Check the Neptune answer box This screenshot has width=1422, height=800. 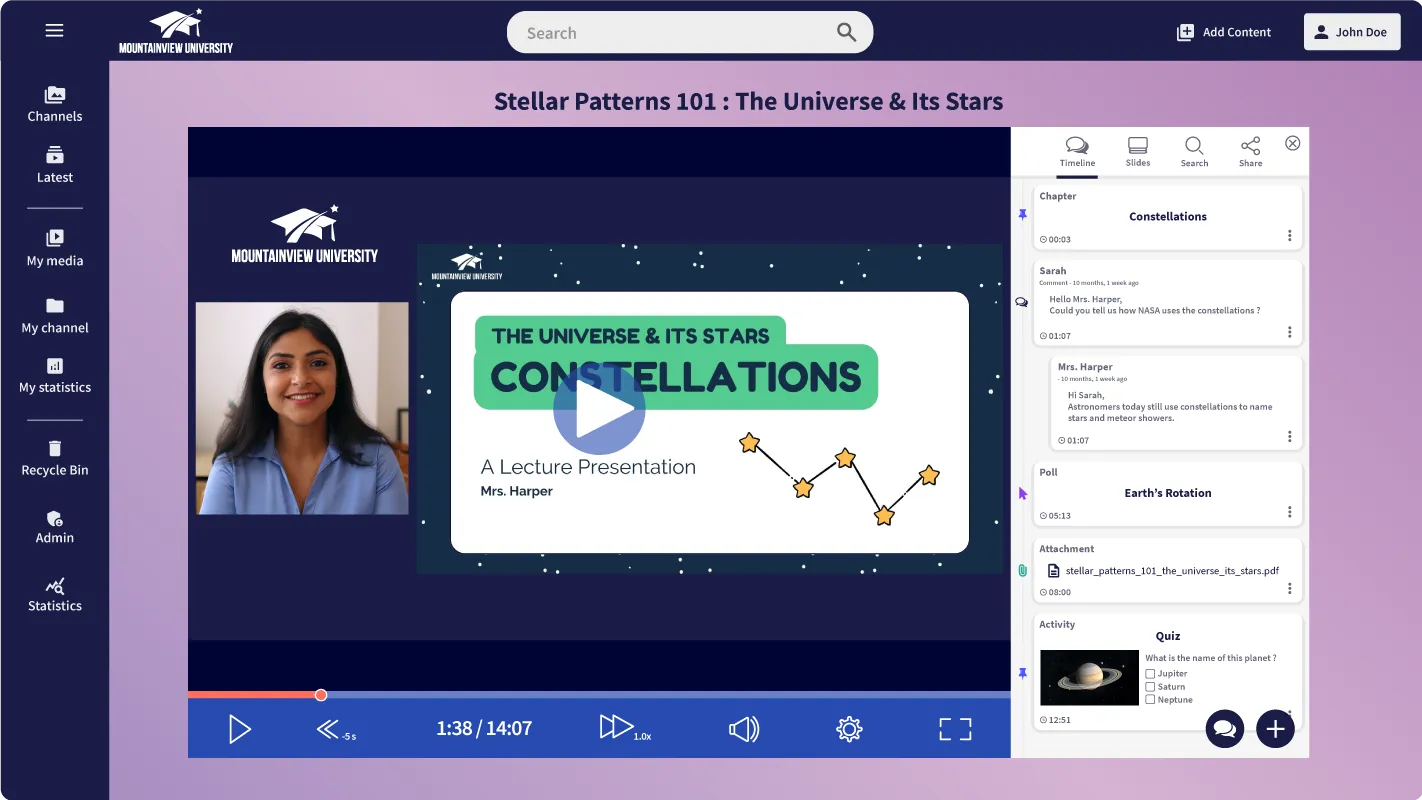coord(1150,700)
